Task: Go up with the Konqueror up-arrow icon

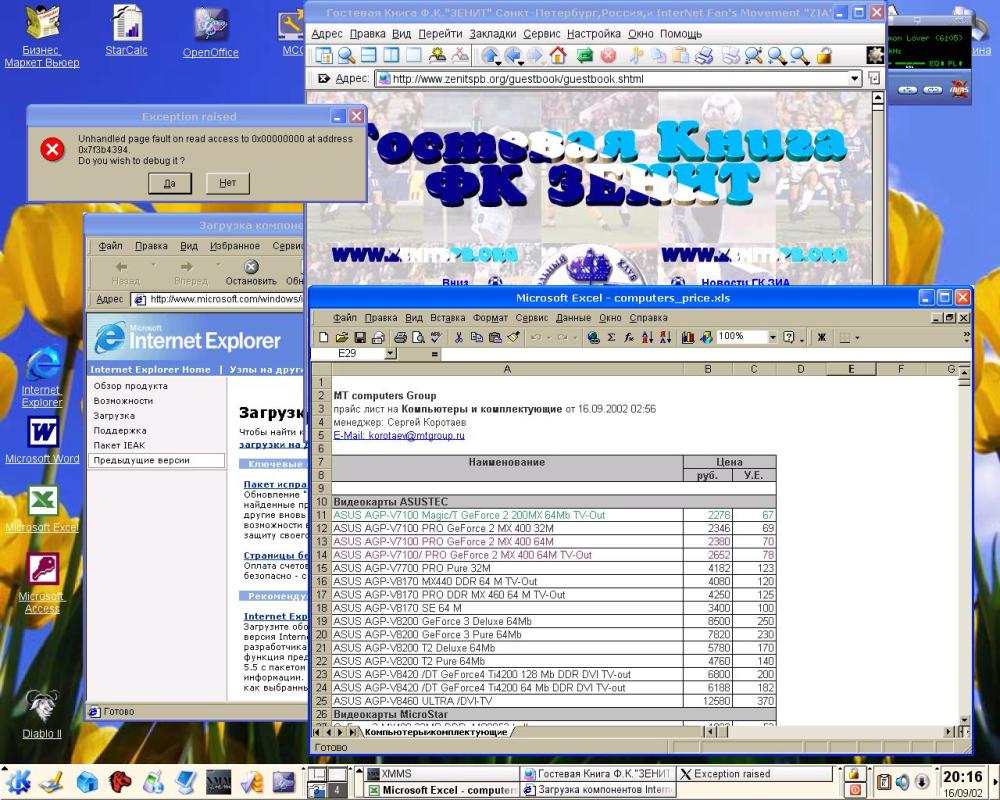Action: coord(490,56)
